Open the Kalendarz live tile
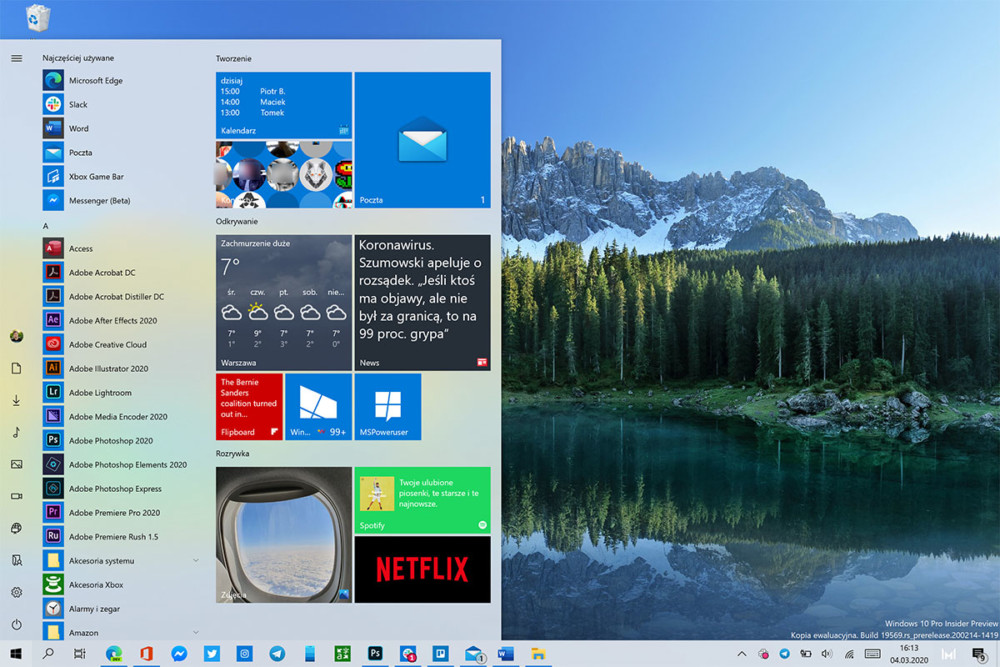Image resolution: width=1000 pixels, height=667 pixels. pos(284,105)
